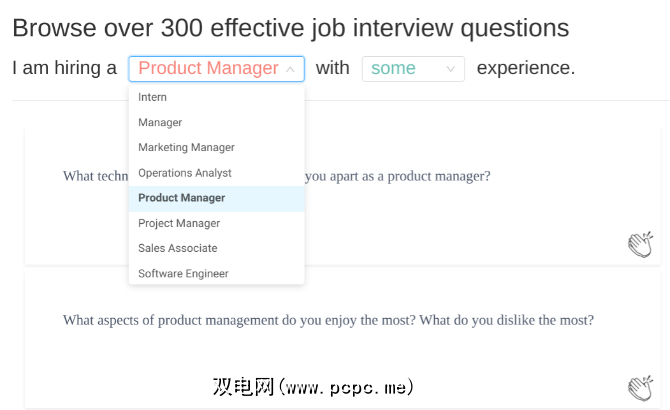Open the "some" experience level dropdown

tap(412, 69)
